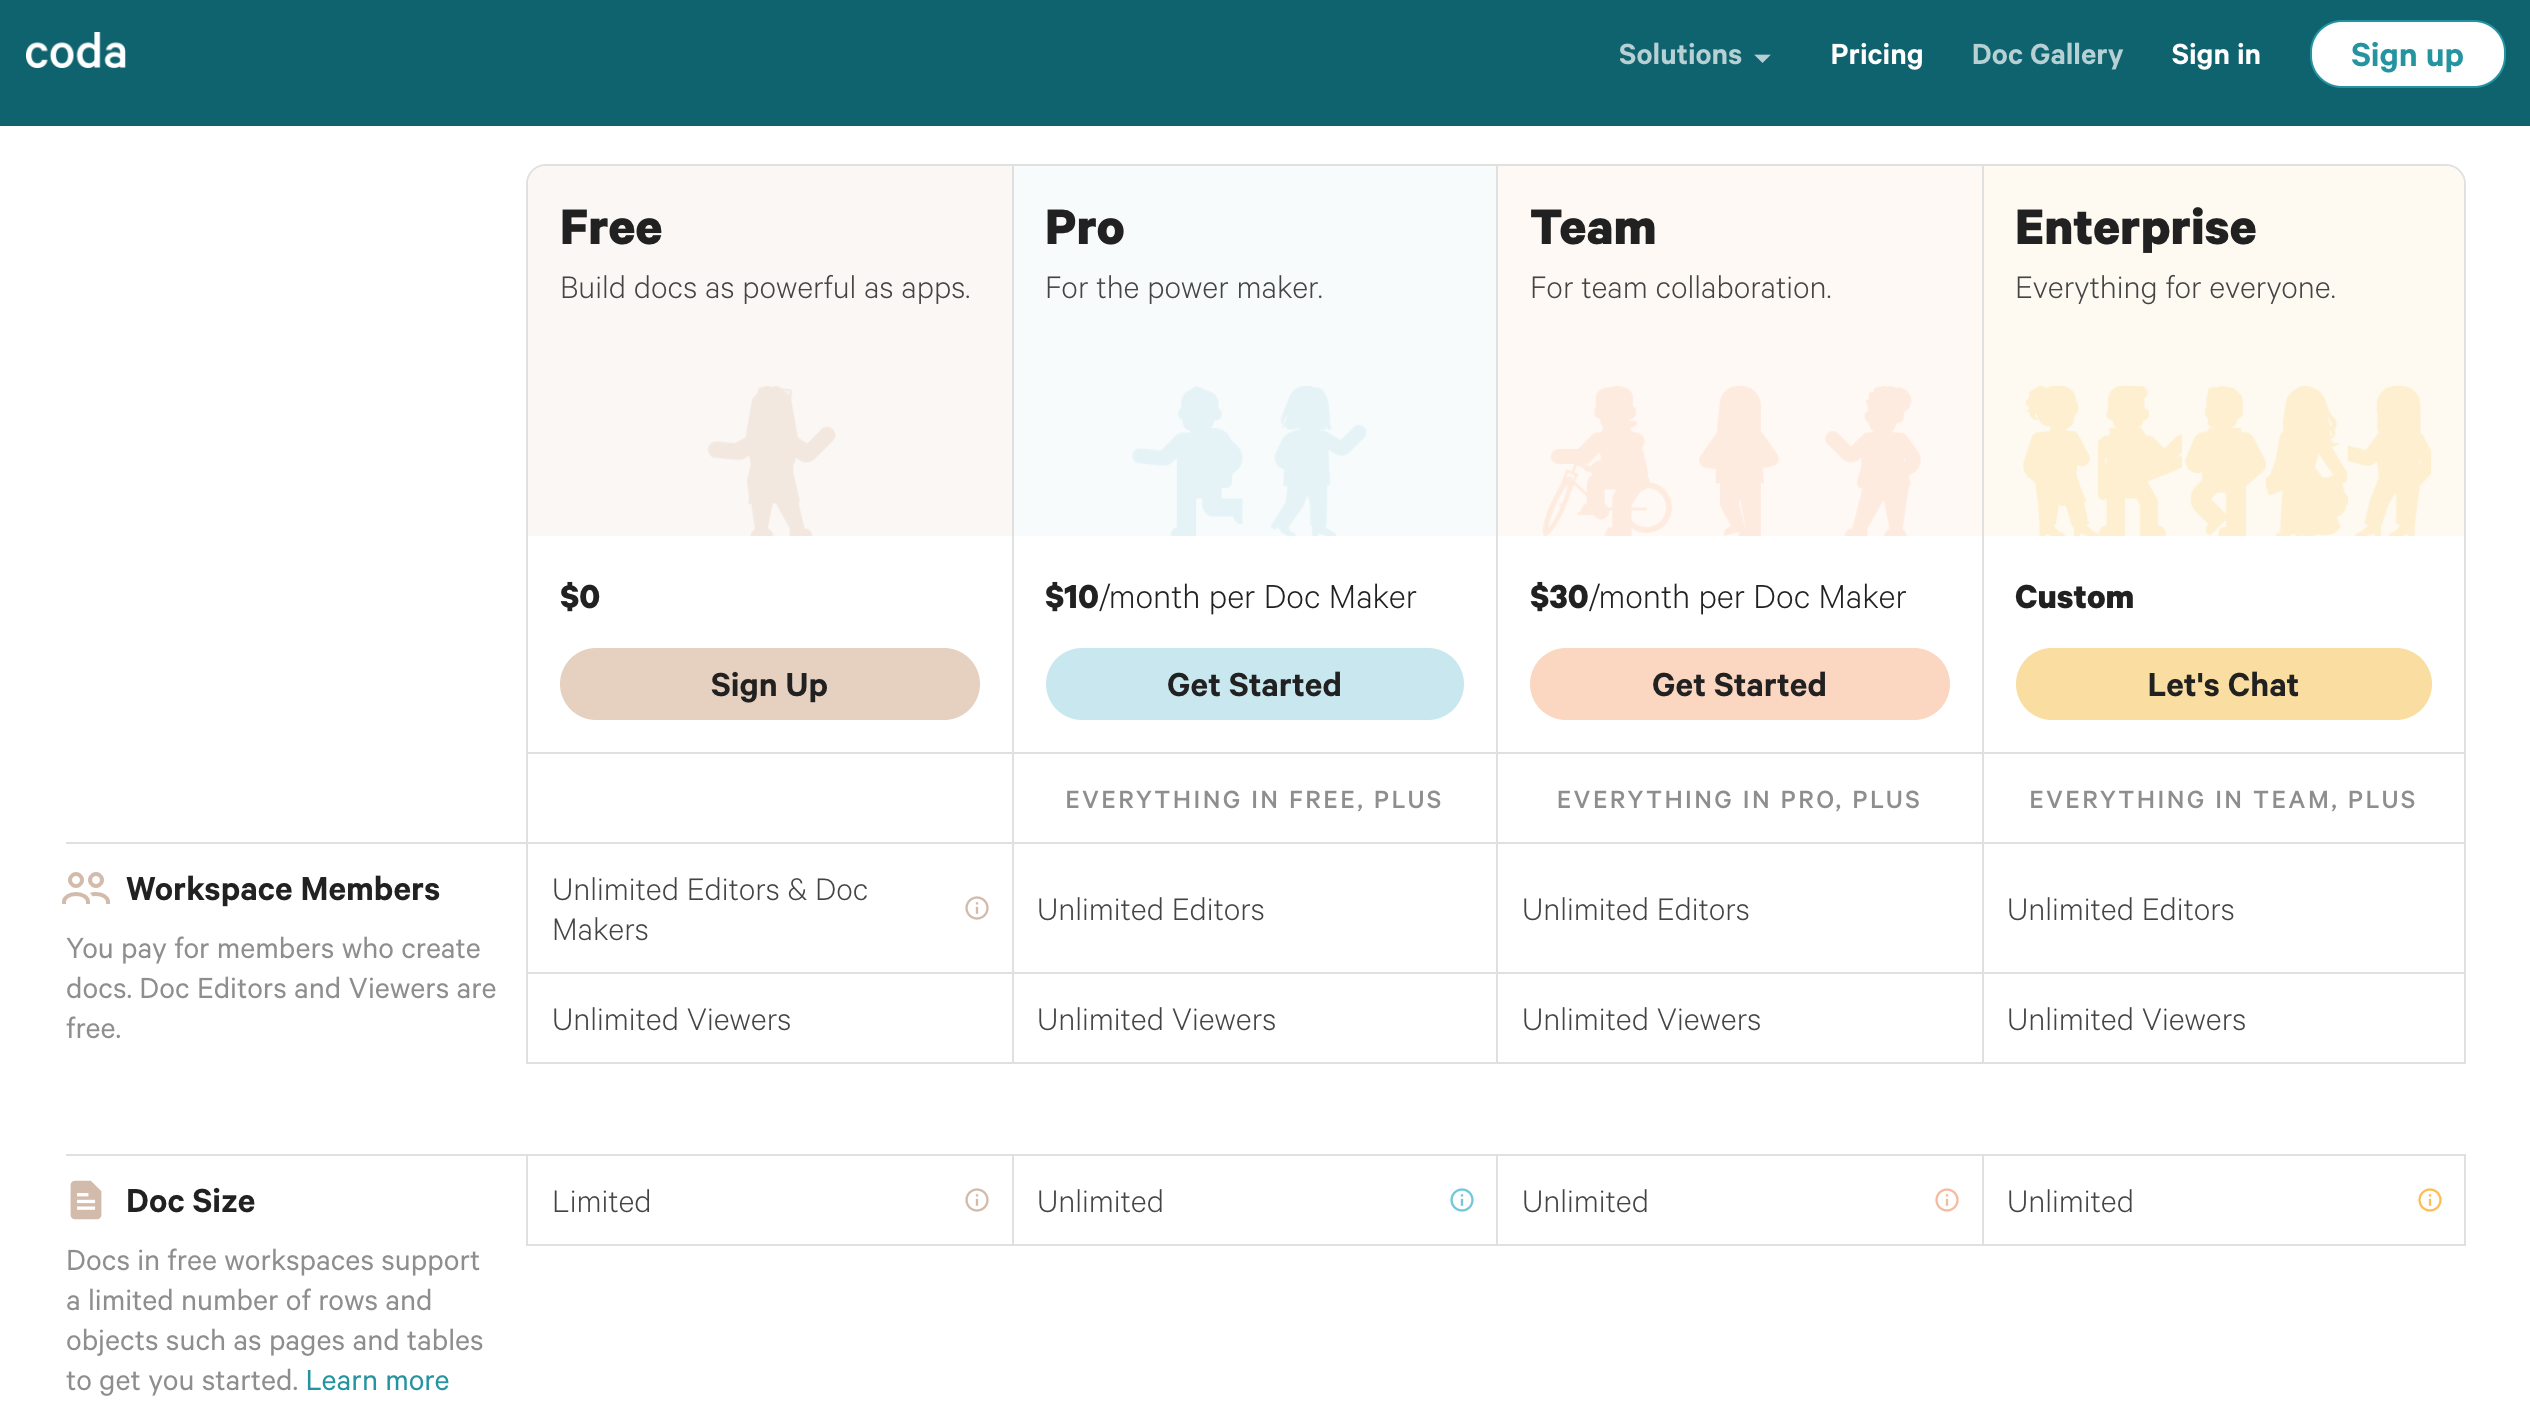Click Unlimited Viewers in Free column
Image resolution: width=2530 pixels, height=1418 pixels.
(x=671, y=1019)
